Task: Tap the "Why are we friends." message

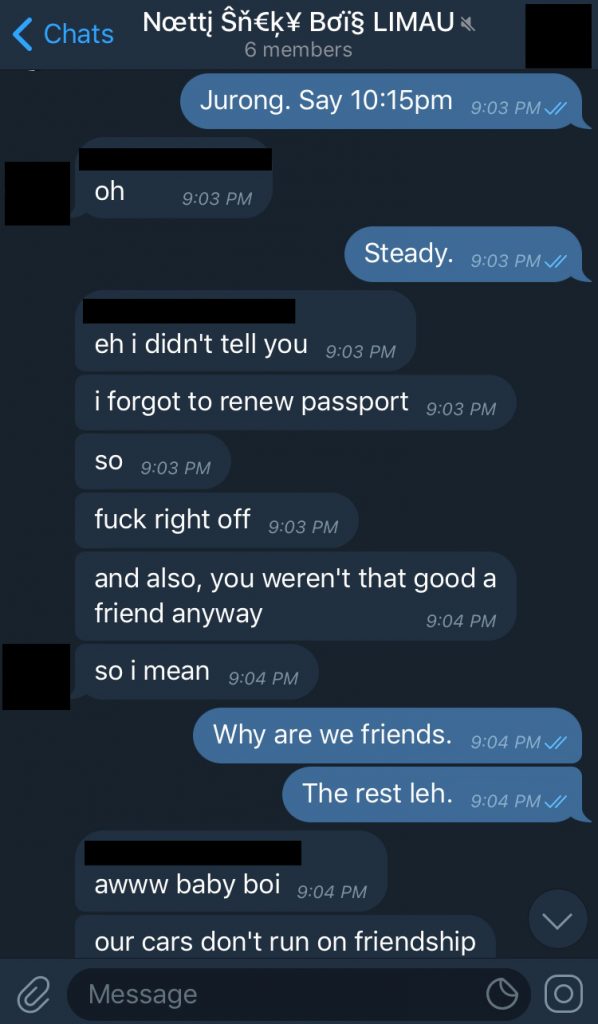Action: (x=388, y=736)
